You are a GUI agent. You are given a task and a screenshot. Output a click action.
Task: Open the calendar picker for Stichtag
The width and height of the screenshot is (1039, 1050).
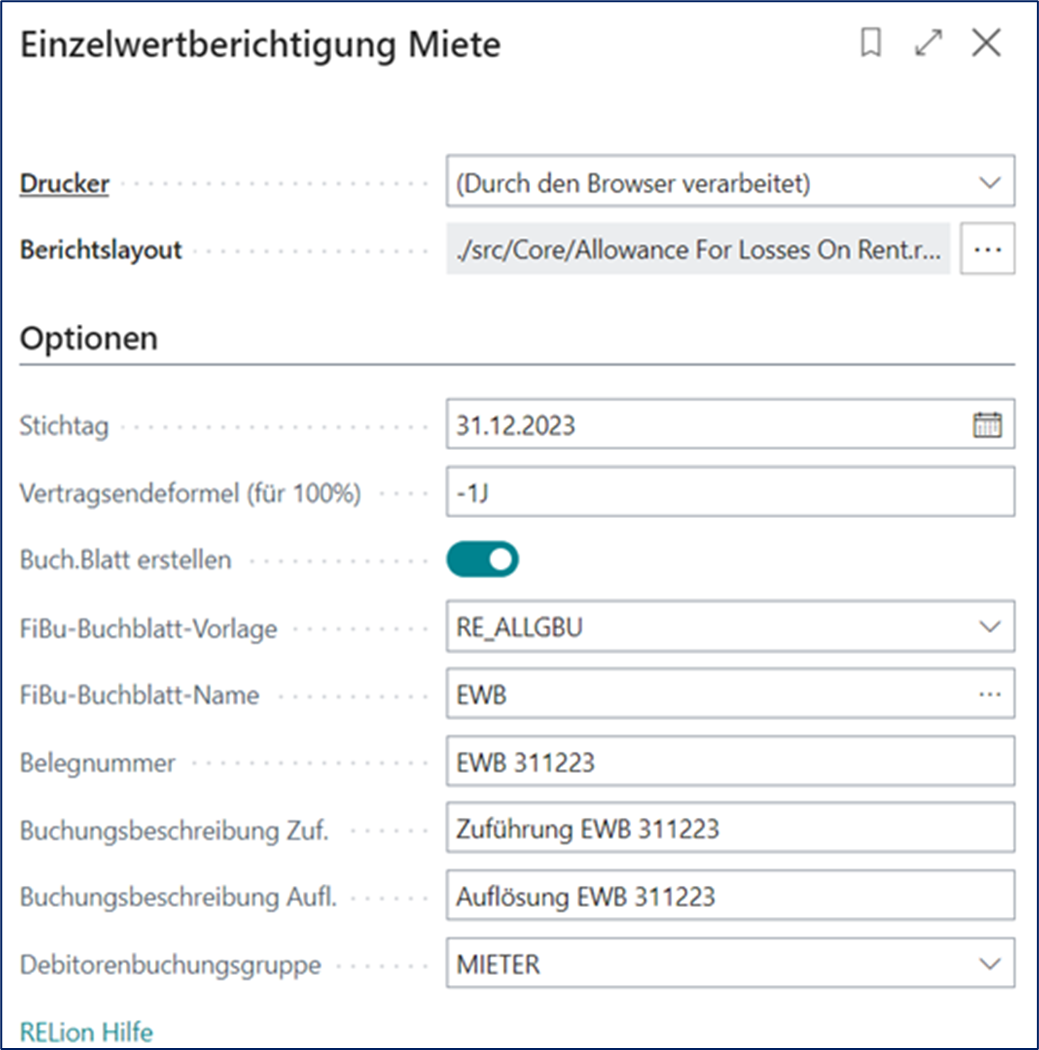coord(987,425)
